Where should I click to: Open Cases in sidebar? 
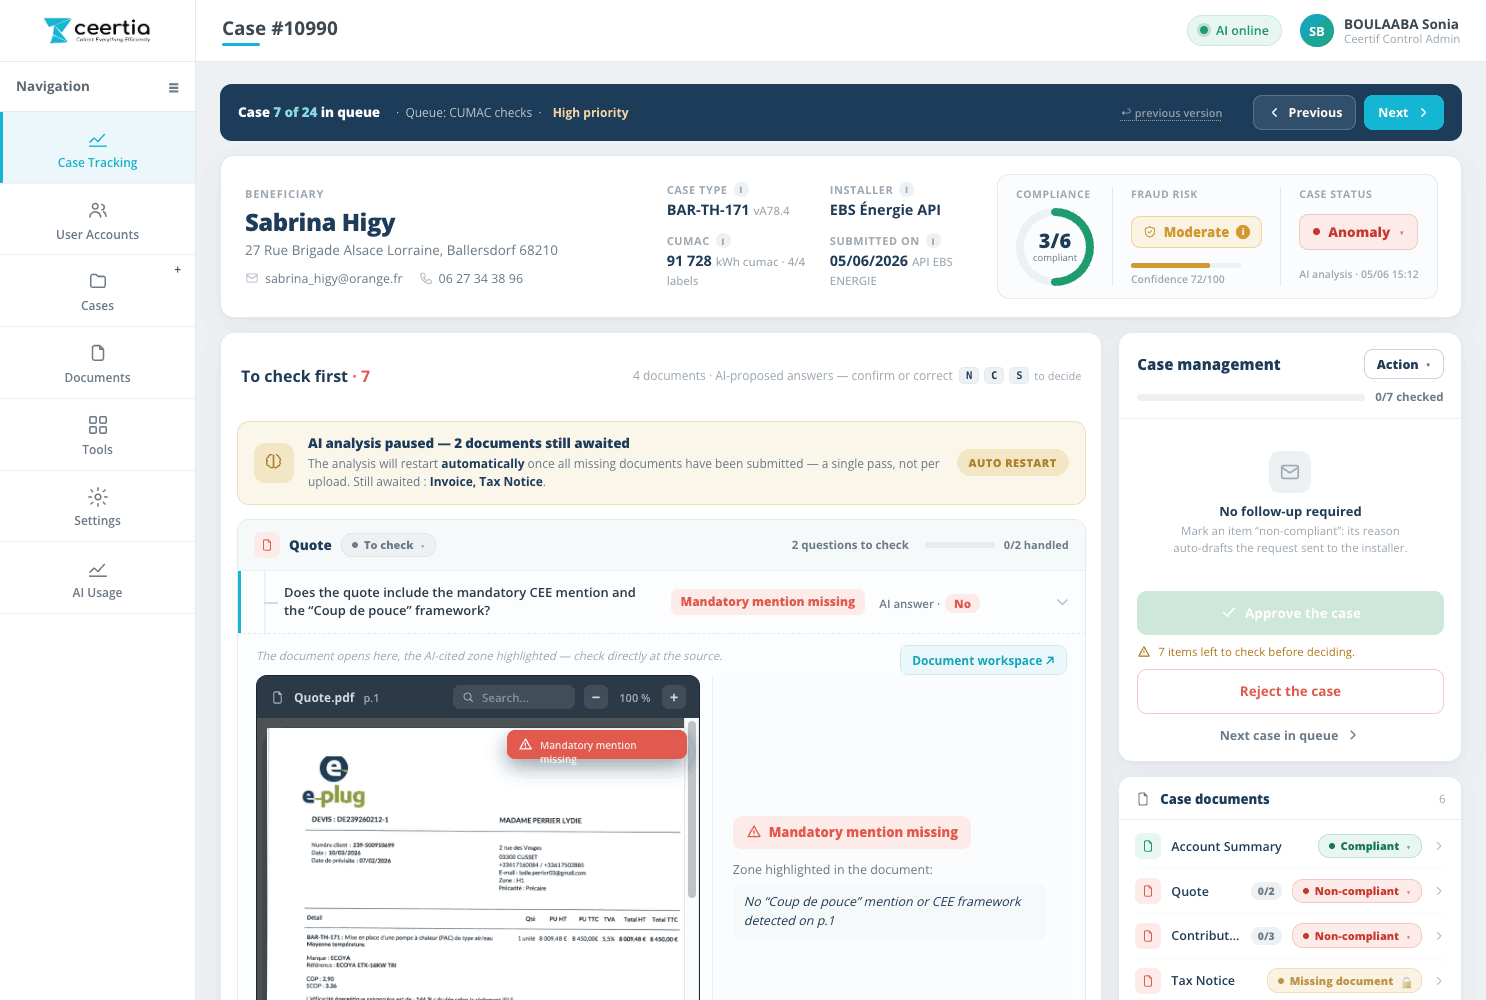97,291
